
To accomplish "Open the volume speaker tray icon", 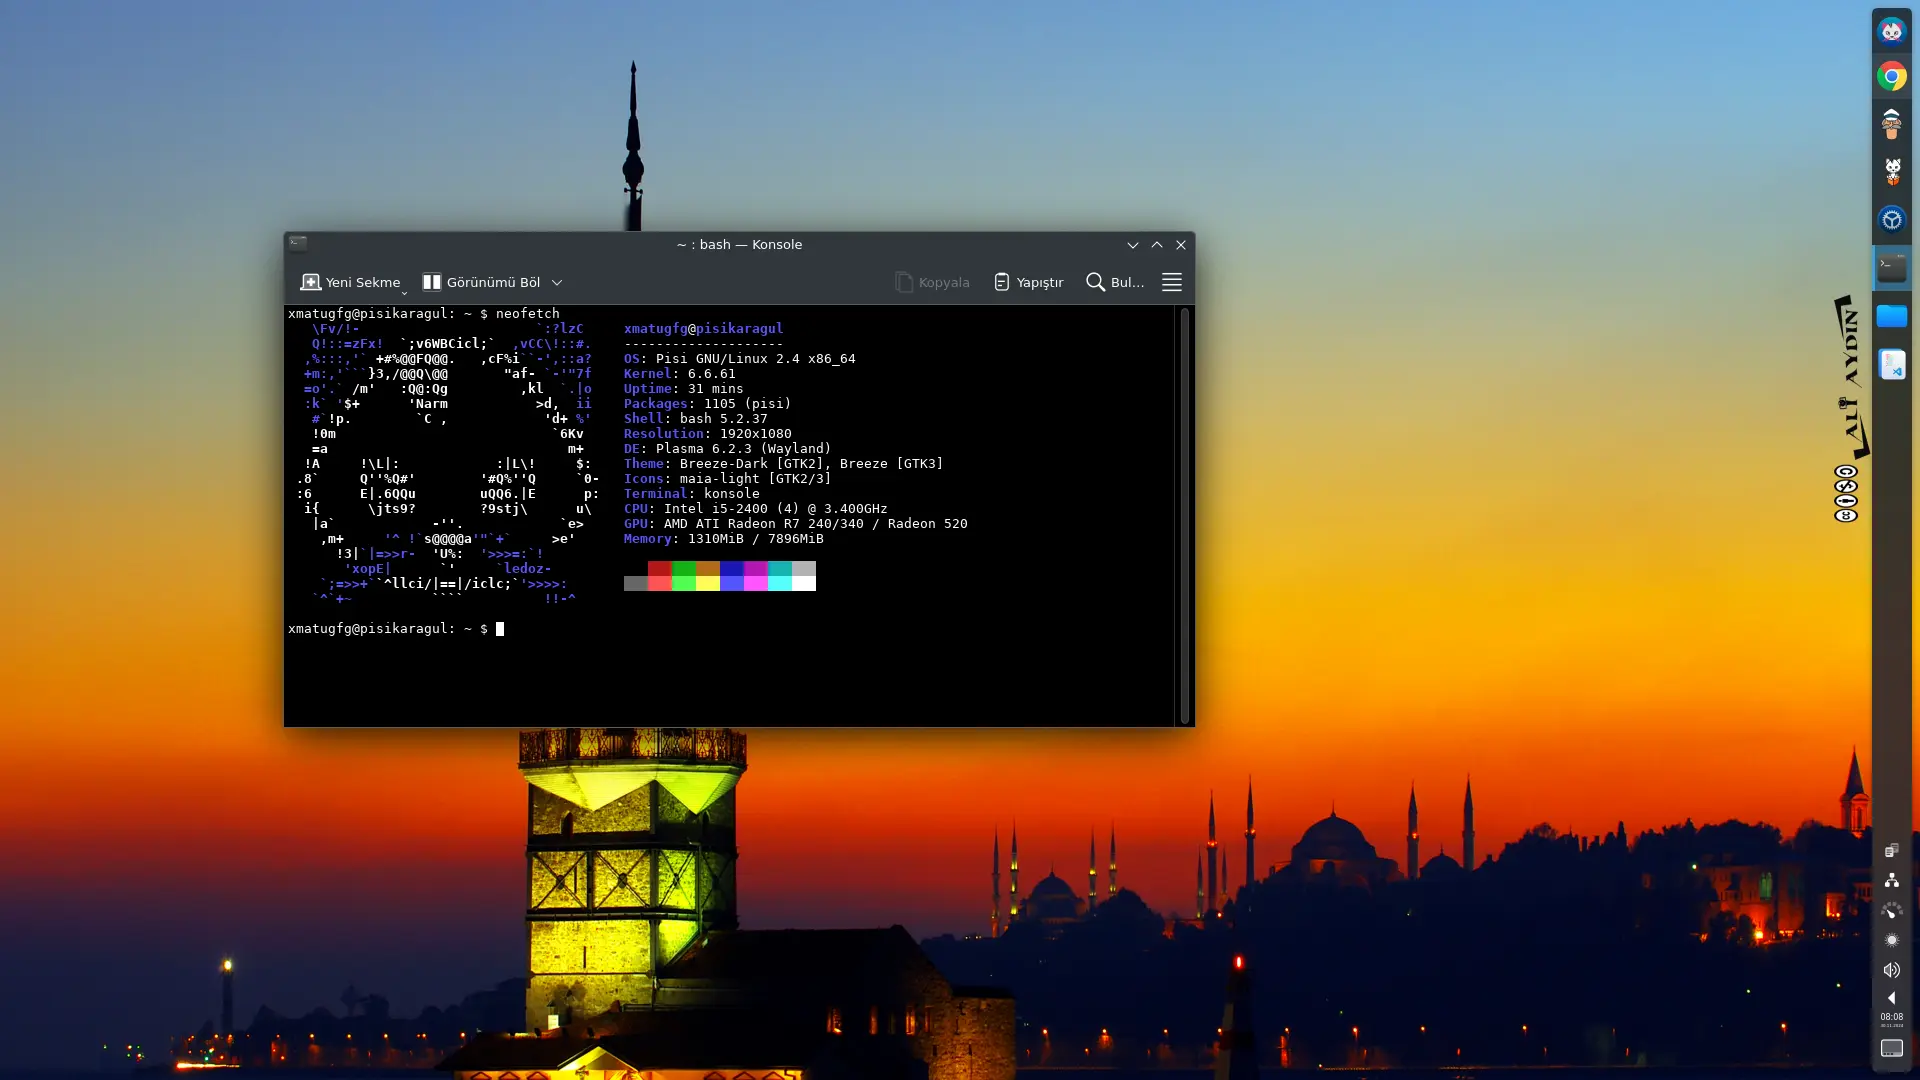I will [x=1891, y=970].
